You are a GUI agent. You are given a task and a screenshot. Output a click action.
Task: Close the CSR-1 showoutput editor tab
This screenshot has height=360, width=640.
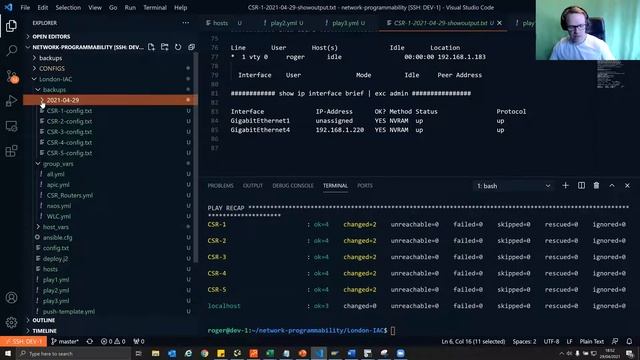click(500, 23)
